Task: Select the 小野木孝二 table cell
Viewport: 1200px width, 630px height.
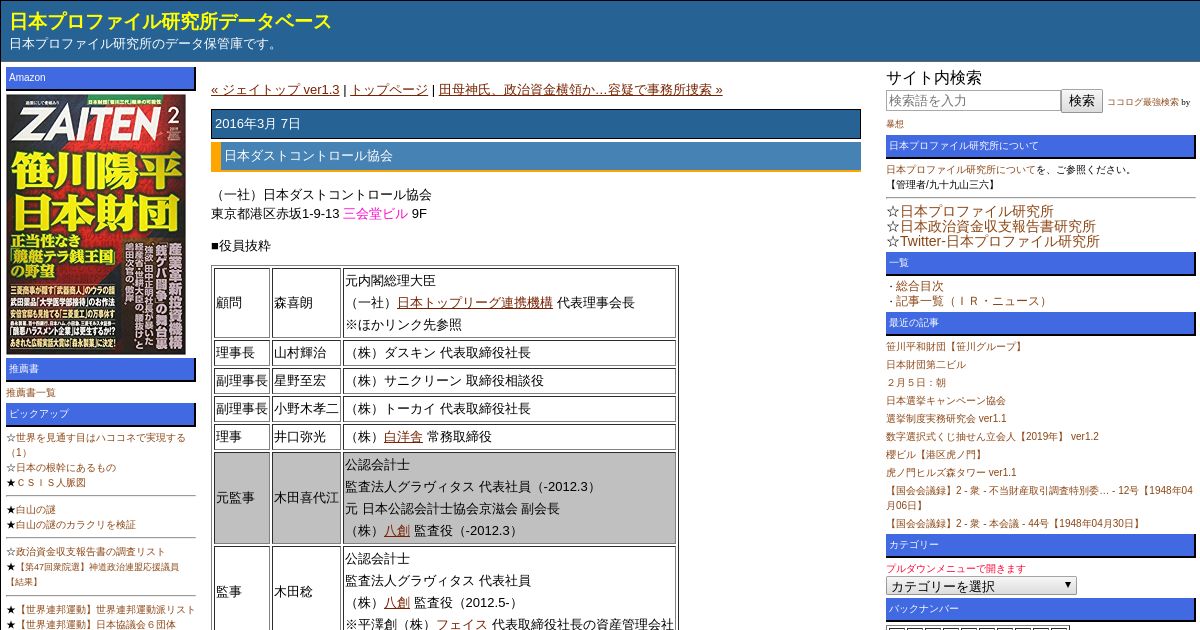Action: [306, 409]
